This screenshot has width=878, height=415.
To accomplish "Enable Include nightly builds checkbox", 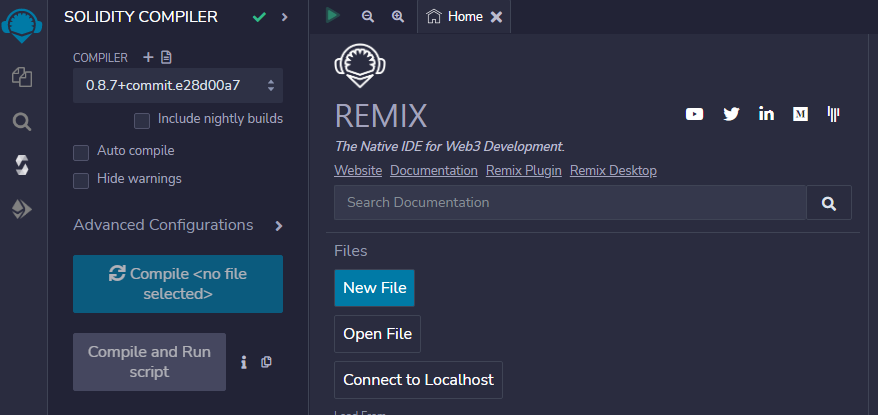I will (x=142, y=120).
